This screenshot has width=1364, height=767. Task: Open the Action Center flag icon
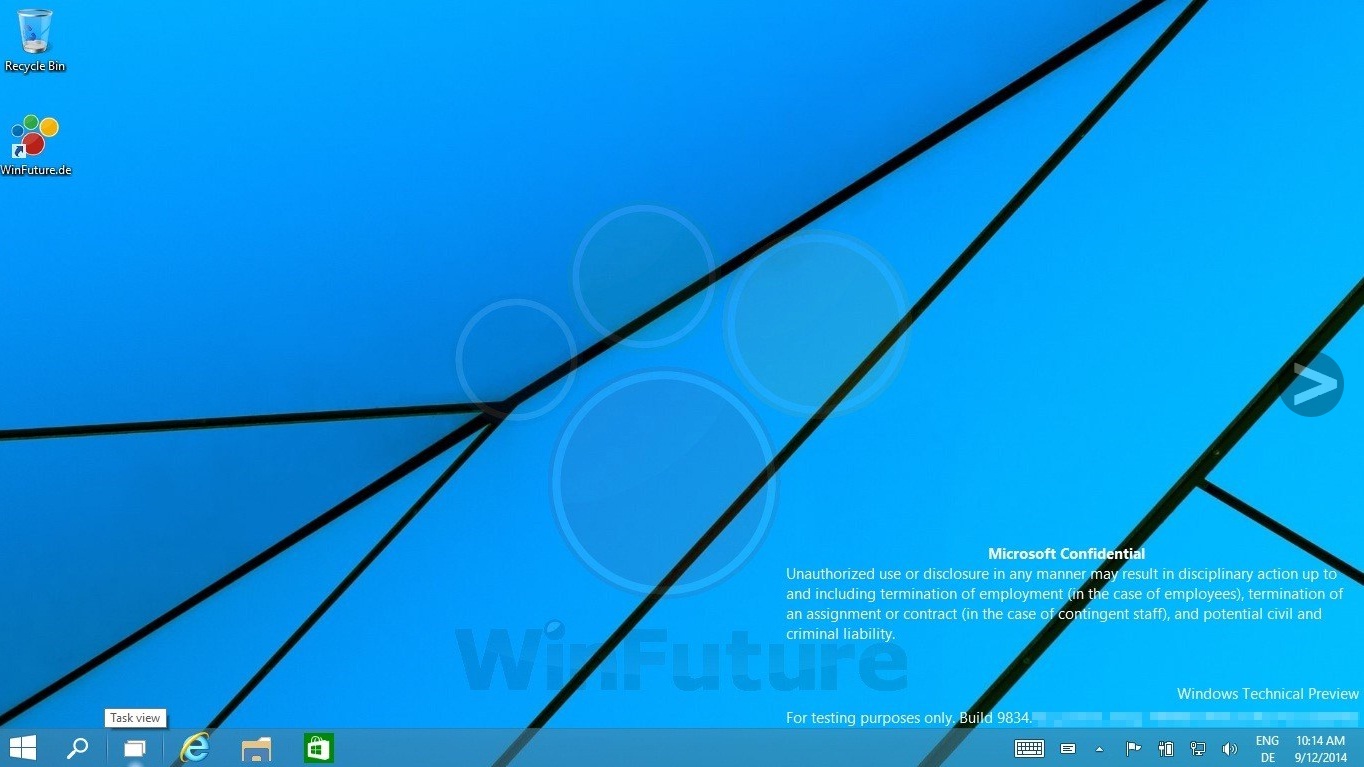point(1133,748)
